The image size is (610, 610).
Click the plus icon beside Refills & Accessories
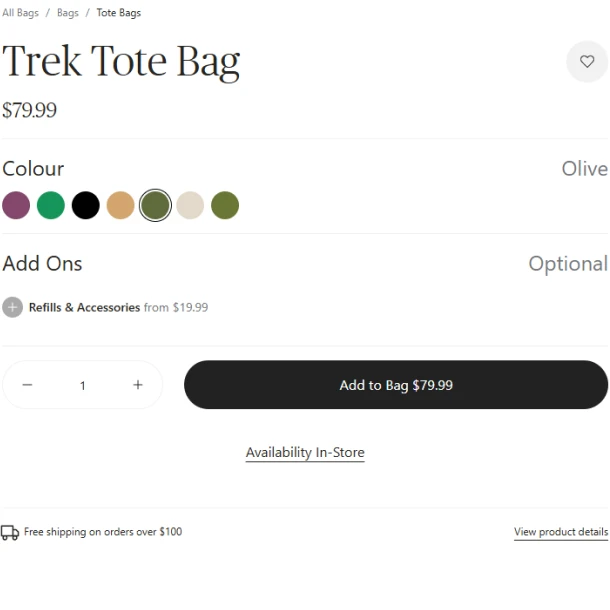coord(12,307)
